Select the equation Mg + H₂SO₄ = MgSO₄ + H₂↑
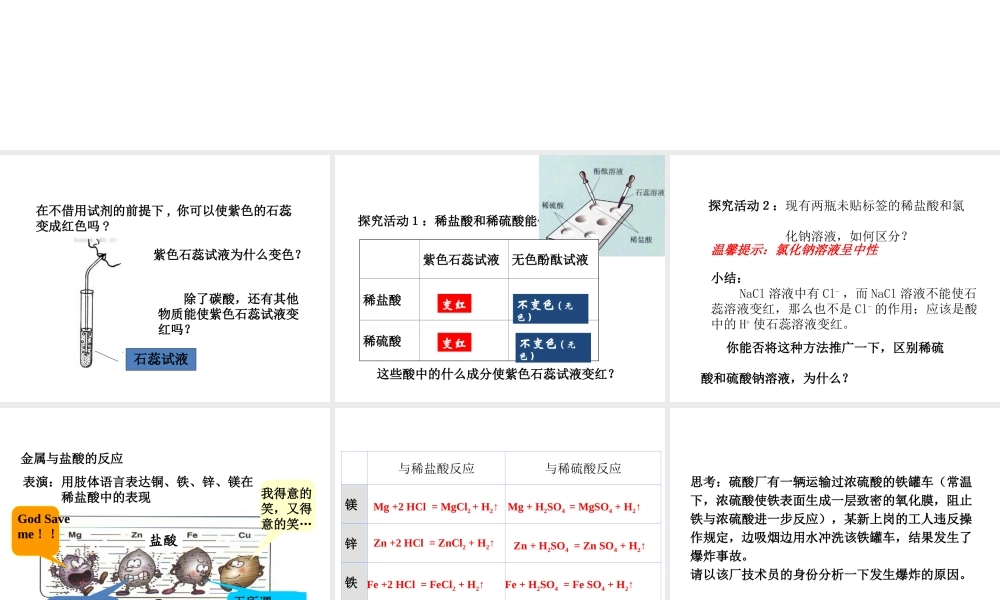Image resolution: width=1000 pixels, height=600 pixels. (x=574, y=507)
